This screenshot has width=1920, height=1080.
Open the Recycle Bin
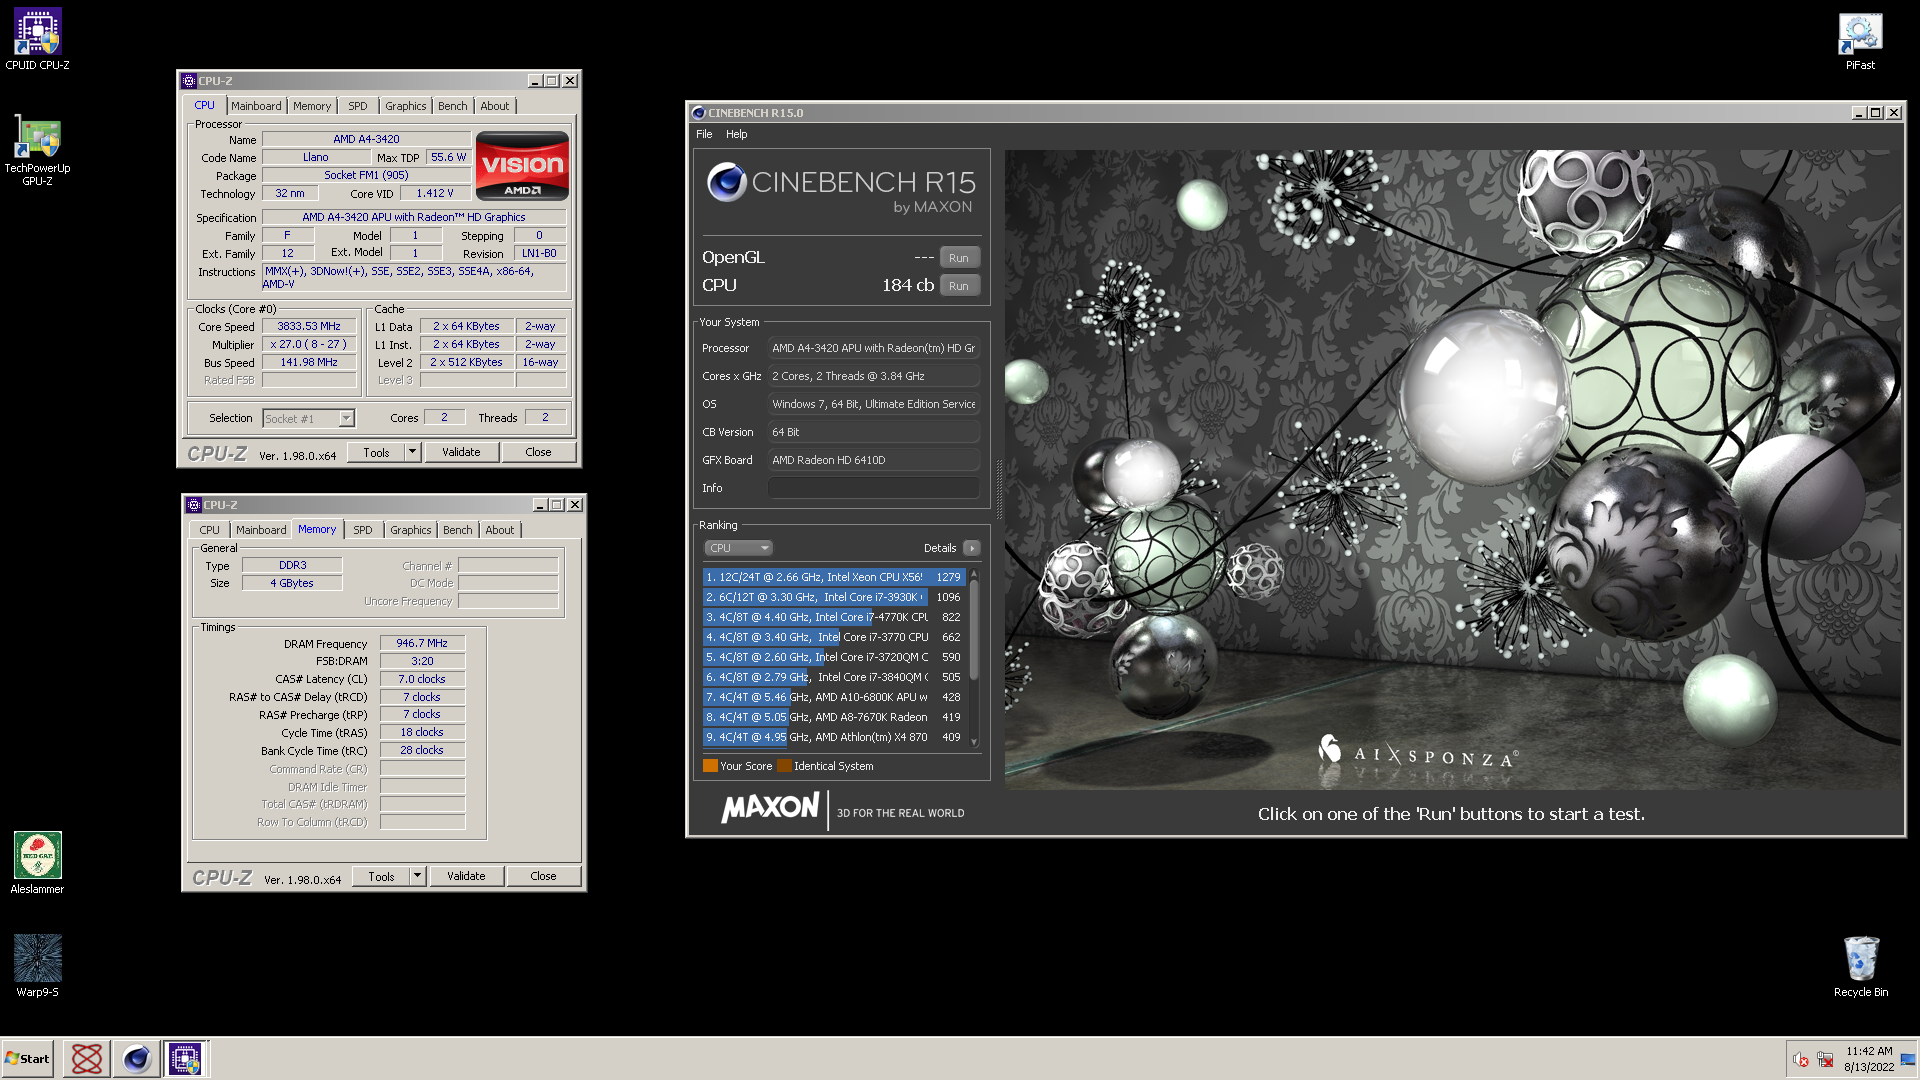point(1860,966)
